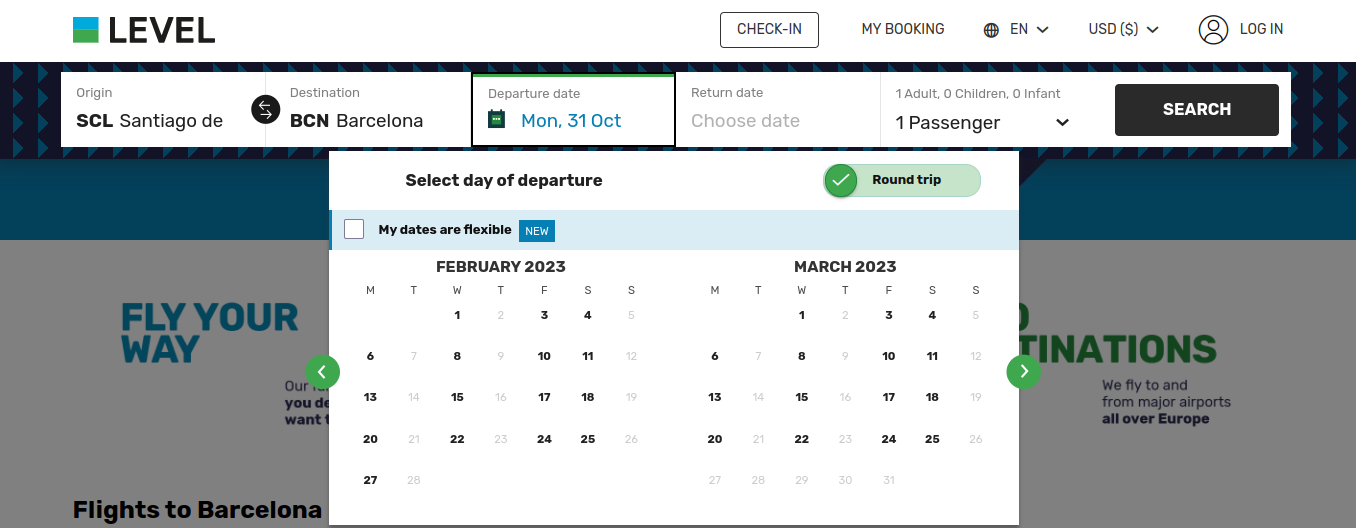
Task: Open My Booking page
Action: (x=903, y=29)
